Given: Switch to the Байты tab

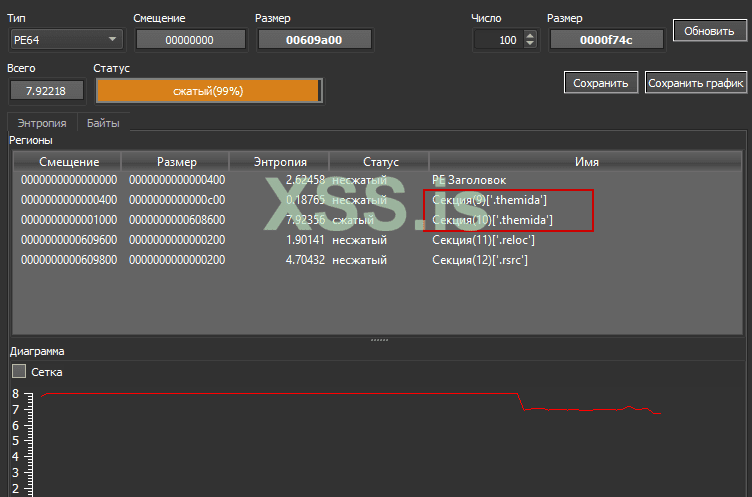Looking at the screenshot, I should pyautogui.click(x=103, y=123).
